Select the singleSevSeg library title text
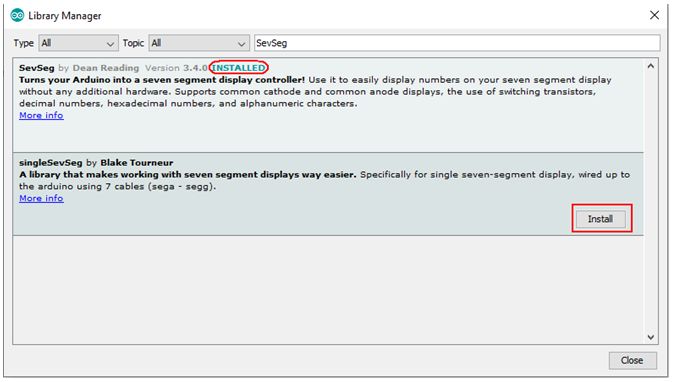Image resolution: width=673 pixels, height=382 pixels. [x=51, y=163]
